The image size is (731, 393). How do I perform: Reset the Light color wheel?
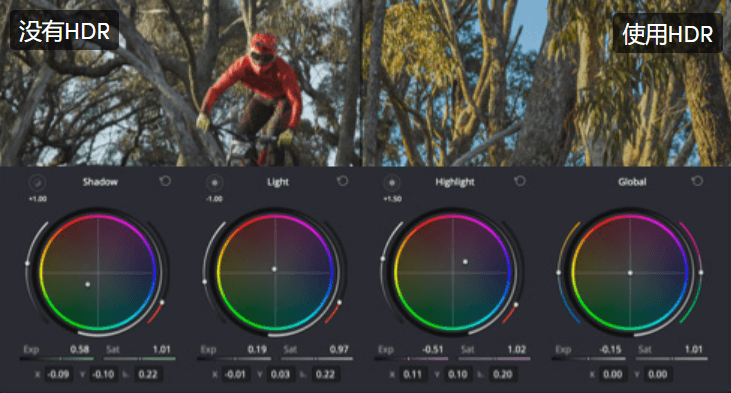click(x=342, y=181)
